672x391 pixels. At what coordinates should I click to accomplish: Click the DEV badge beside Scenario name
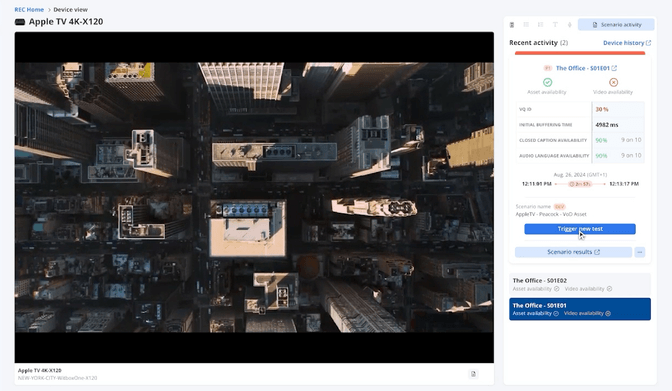559,207
